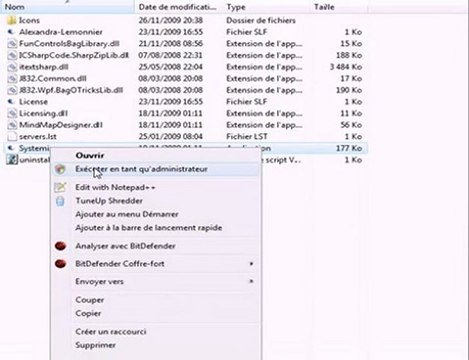Select the uninstall script file icon

pyautogui.click(x=12, y=160)
